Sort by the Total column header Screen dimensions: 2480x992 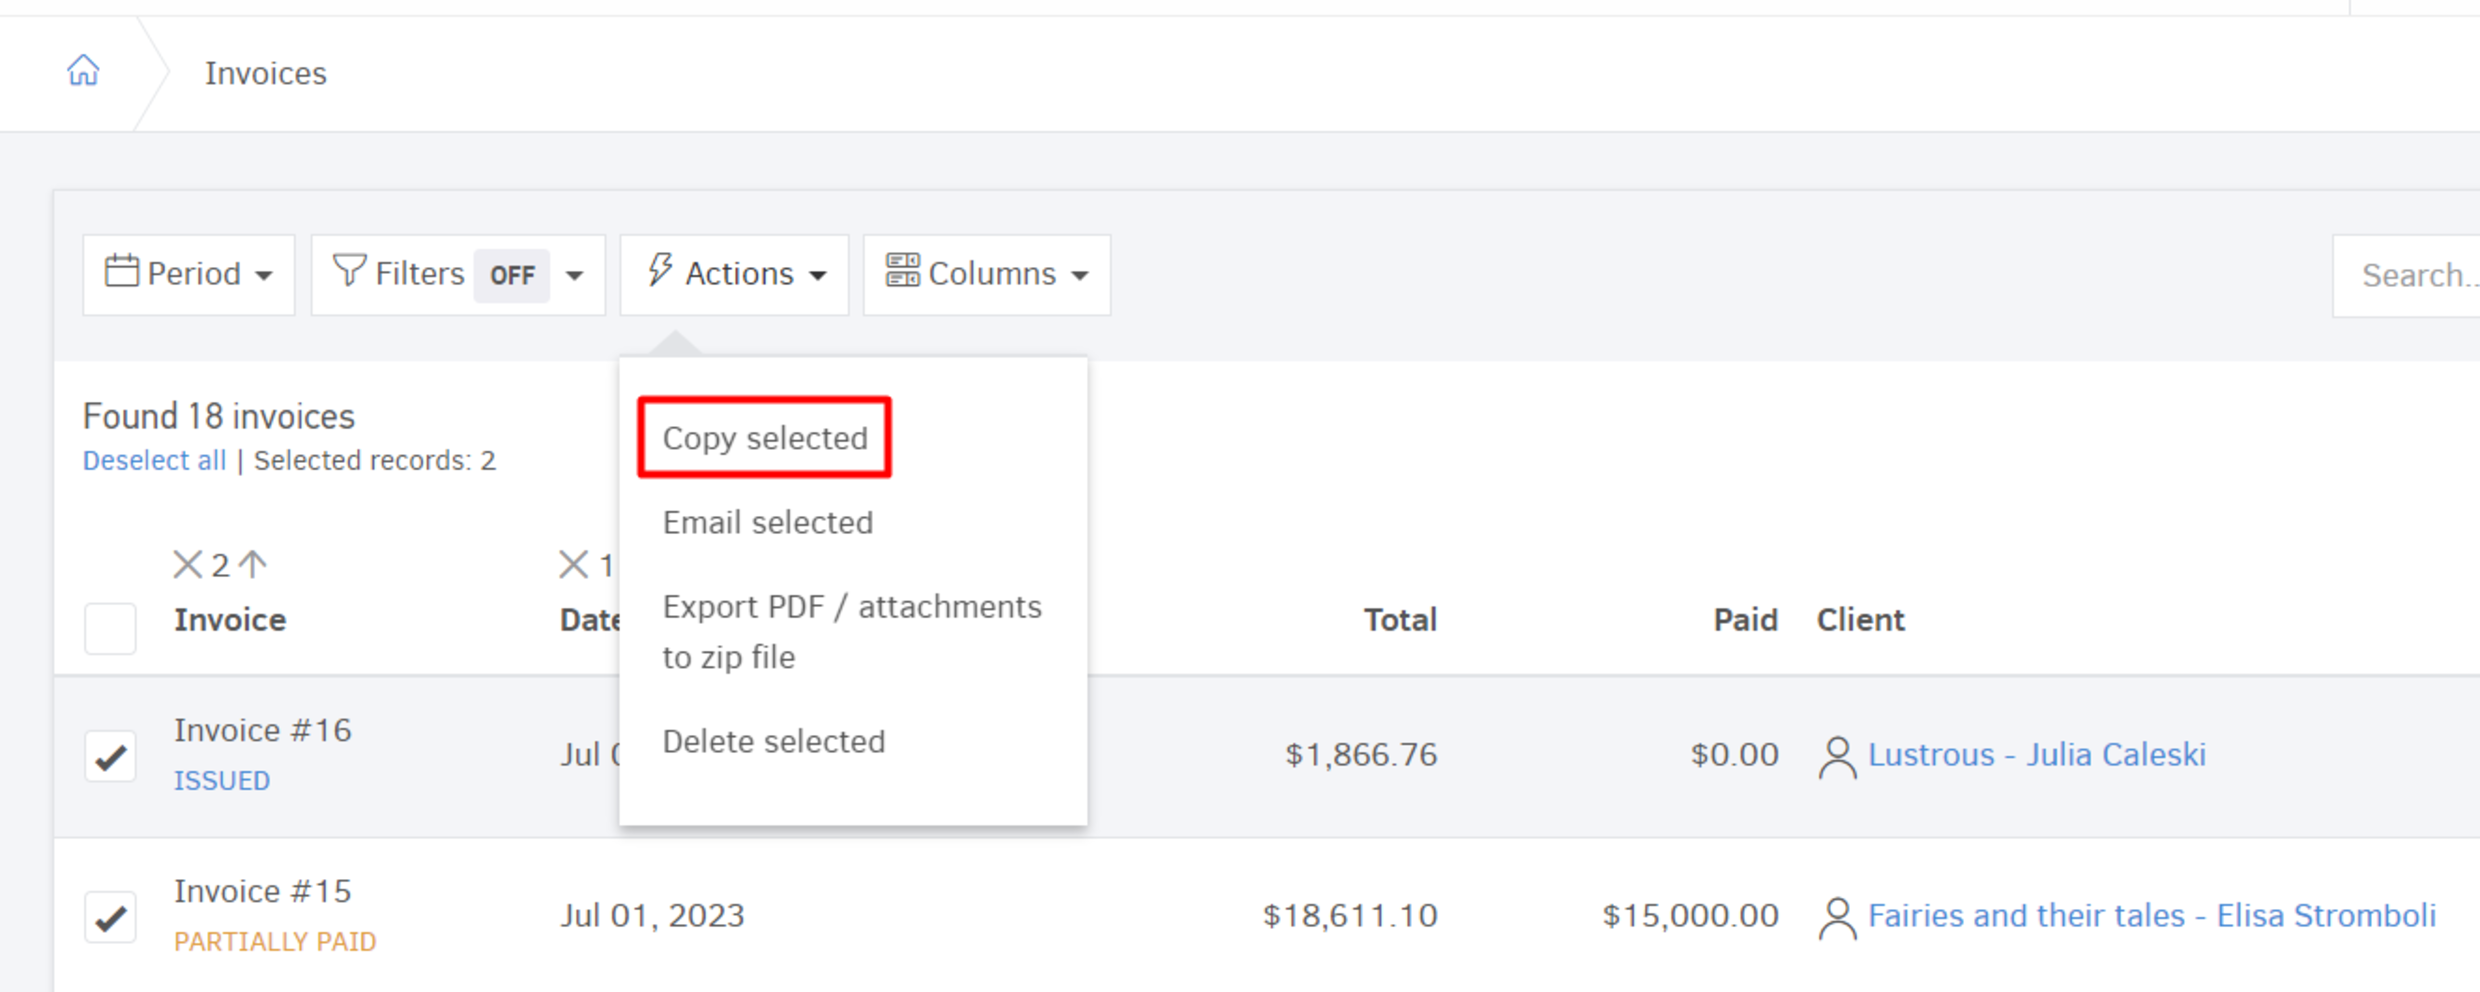tap(1400, 620)
